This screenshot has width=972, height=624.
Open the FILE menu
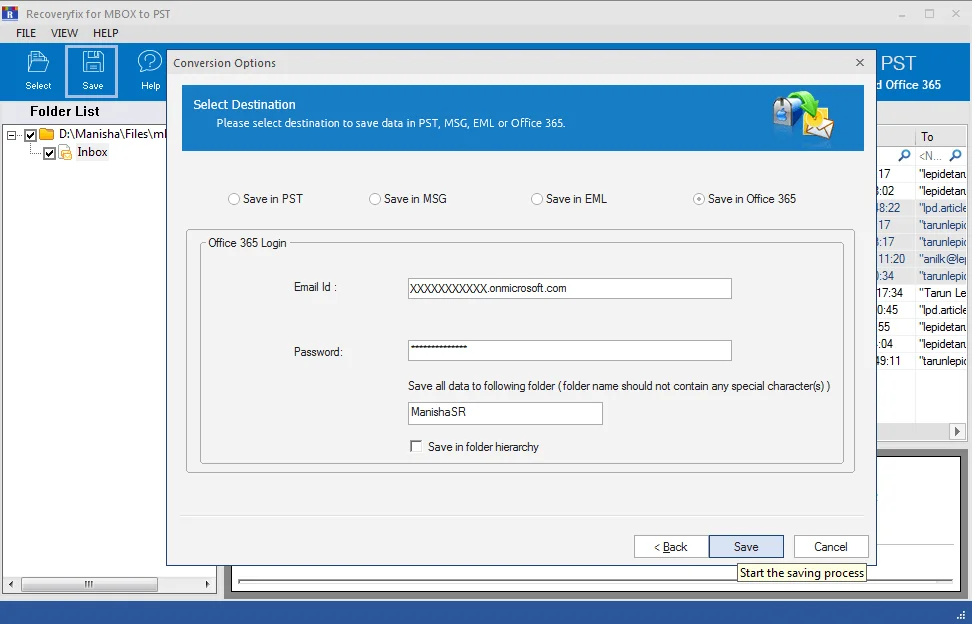[26, 33]
